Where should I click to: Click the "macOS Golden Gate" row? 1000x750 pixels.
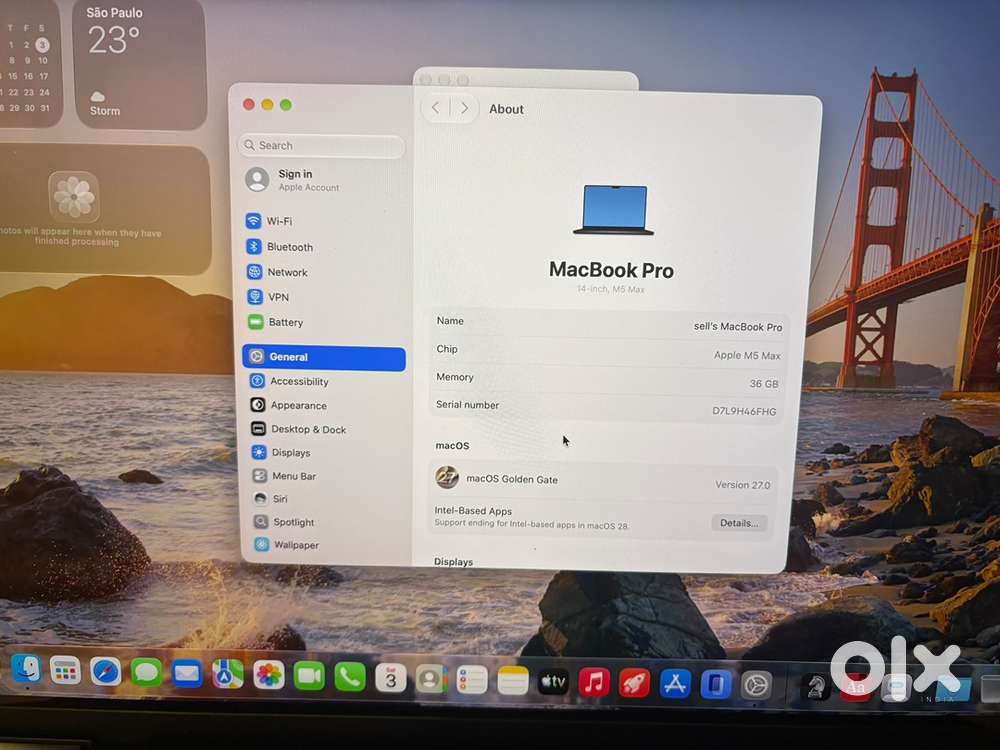coord(603,480)
